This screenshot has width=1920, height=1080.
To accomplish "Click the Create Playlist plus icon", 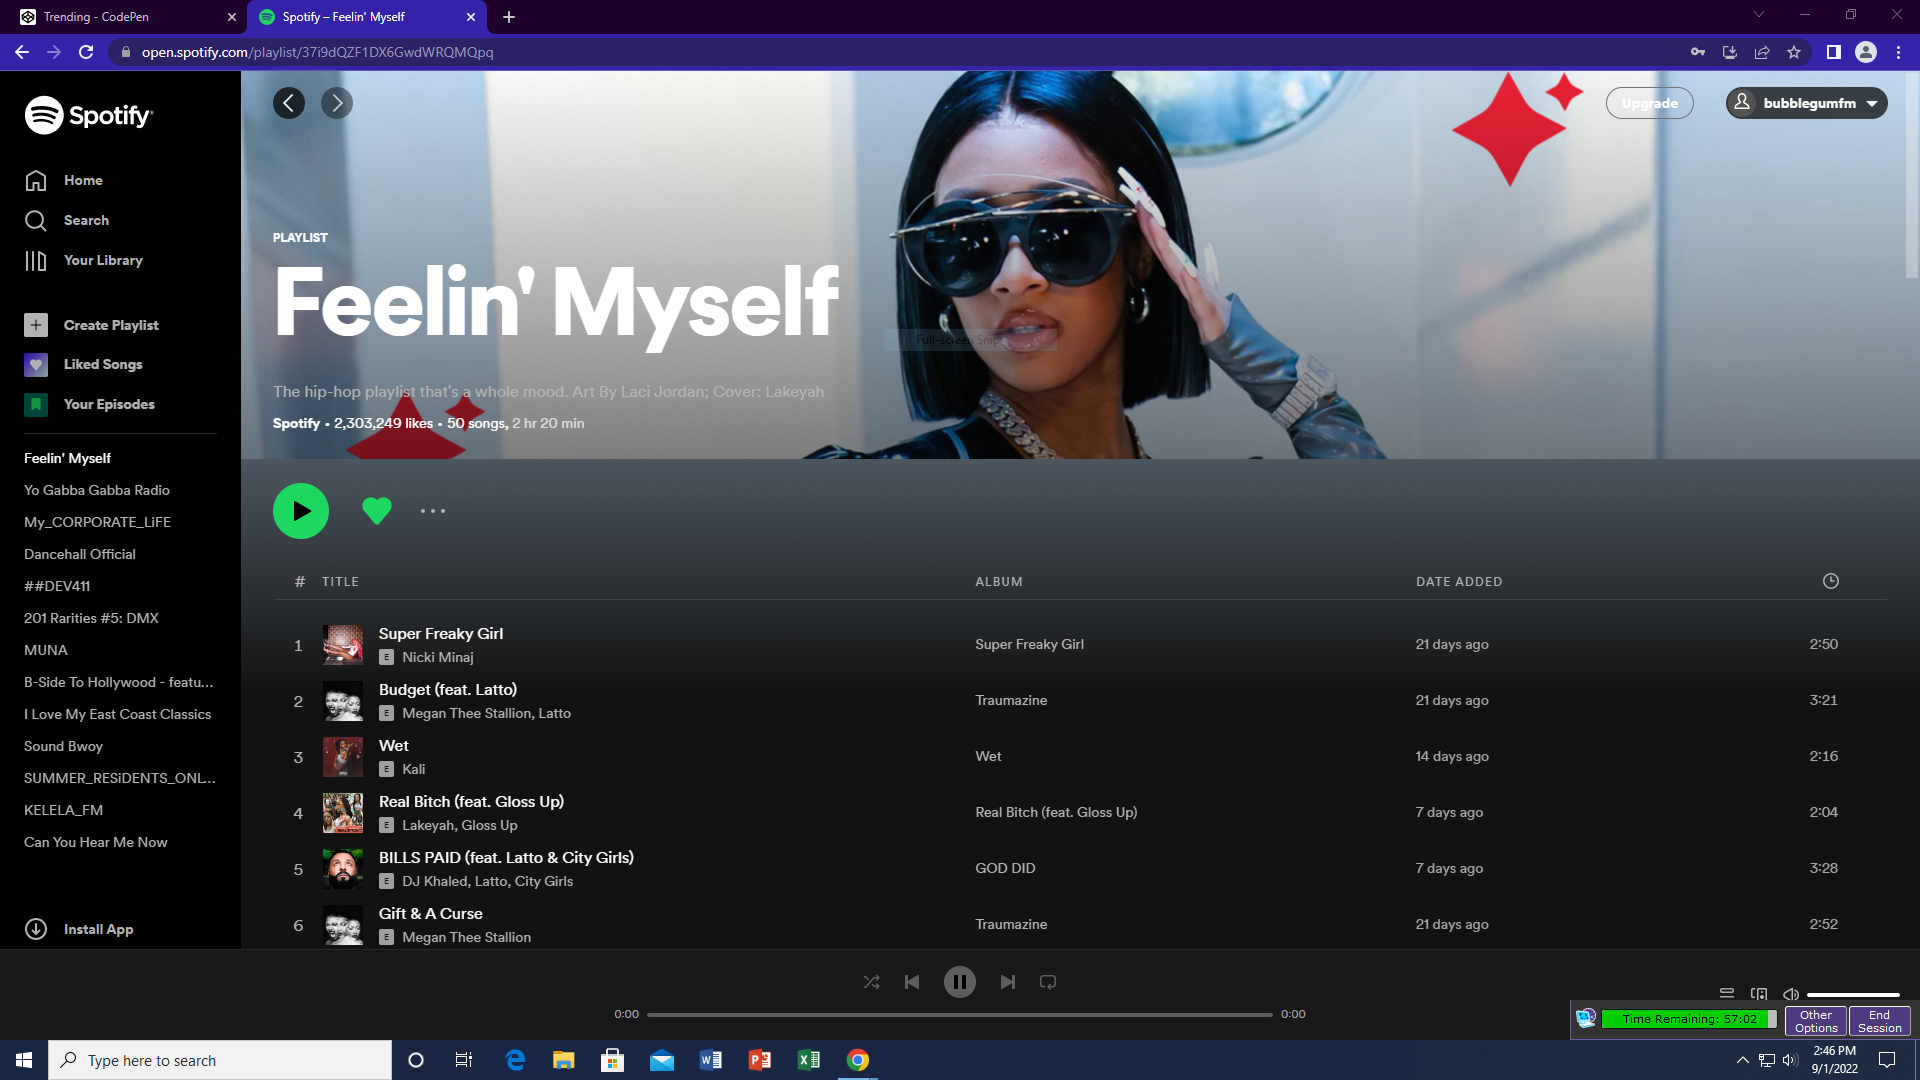I will [36, 325].
